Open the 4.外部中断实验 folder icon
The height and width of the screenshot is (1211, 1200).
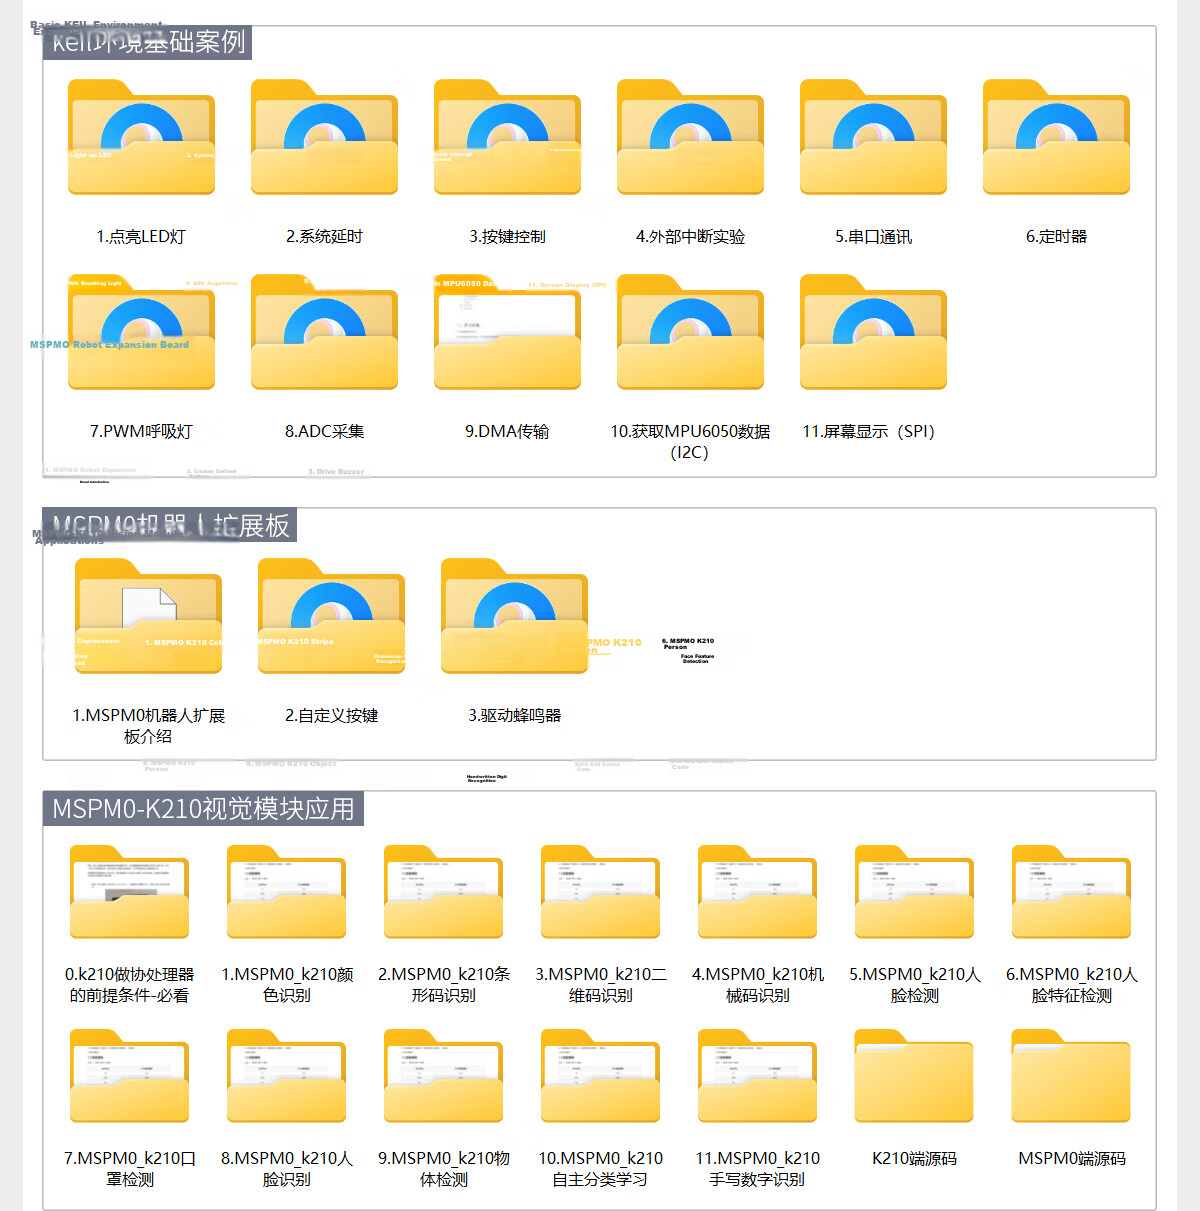690,138
